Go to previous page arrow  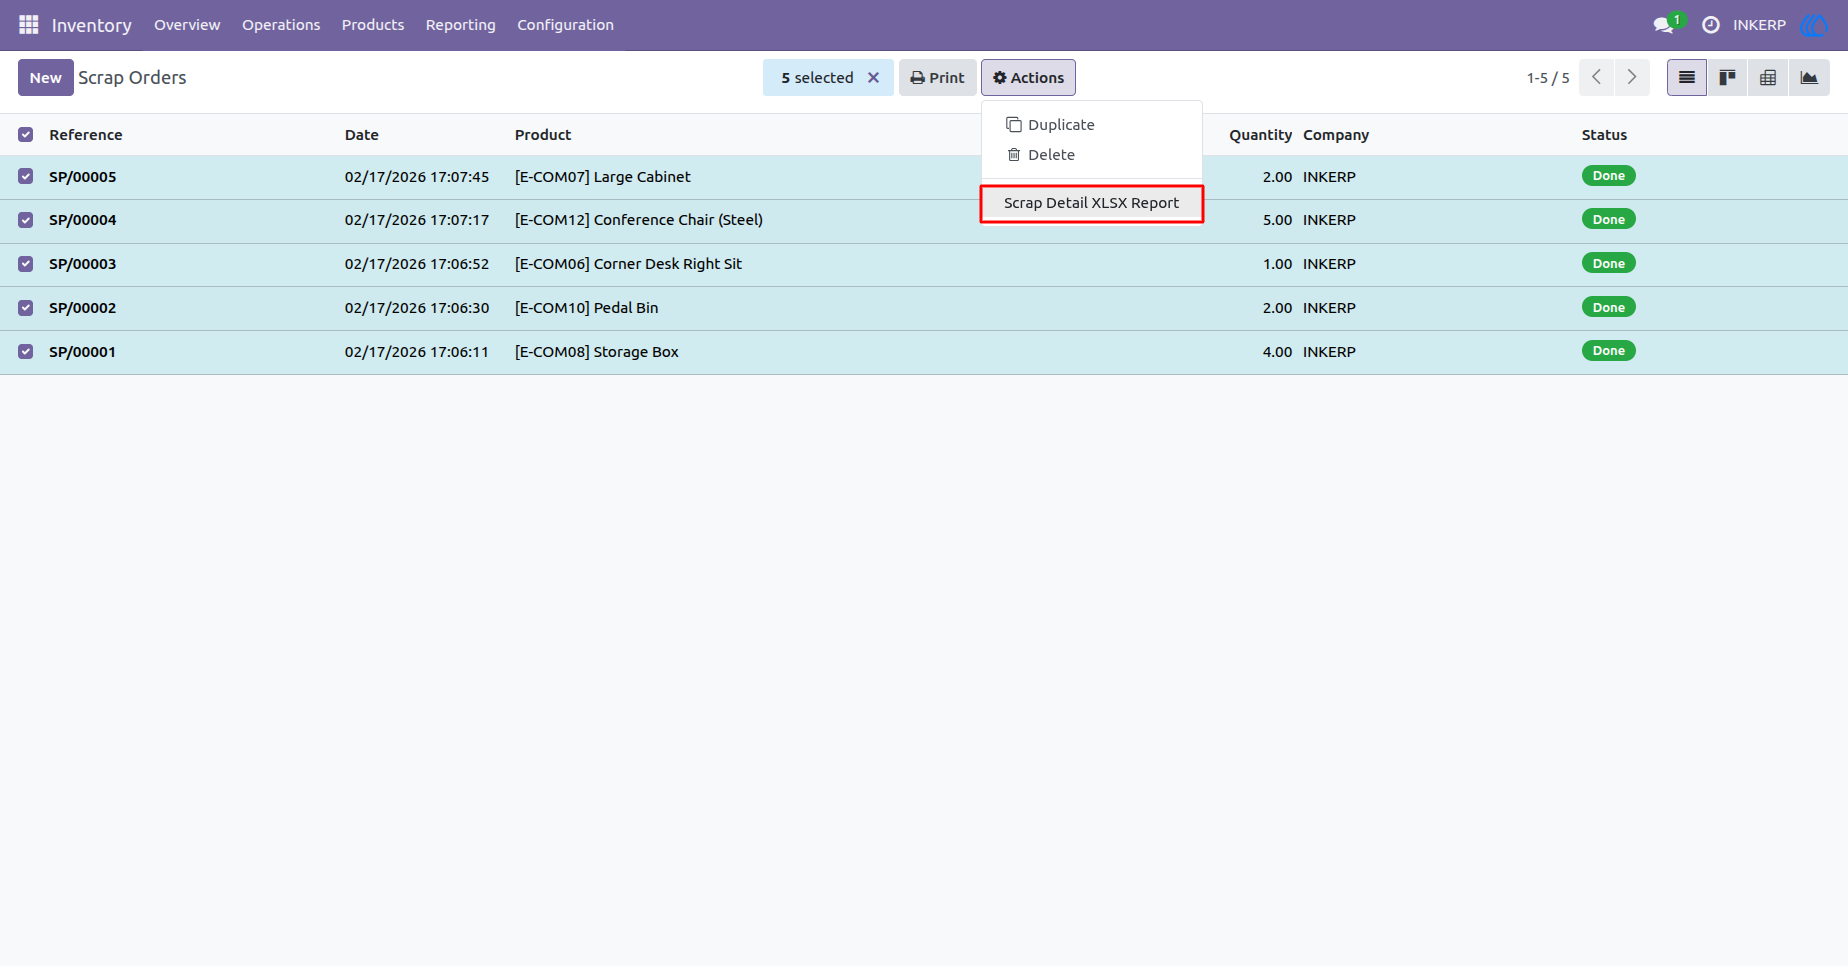click(1597, 78)
